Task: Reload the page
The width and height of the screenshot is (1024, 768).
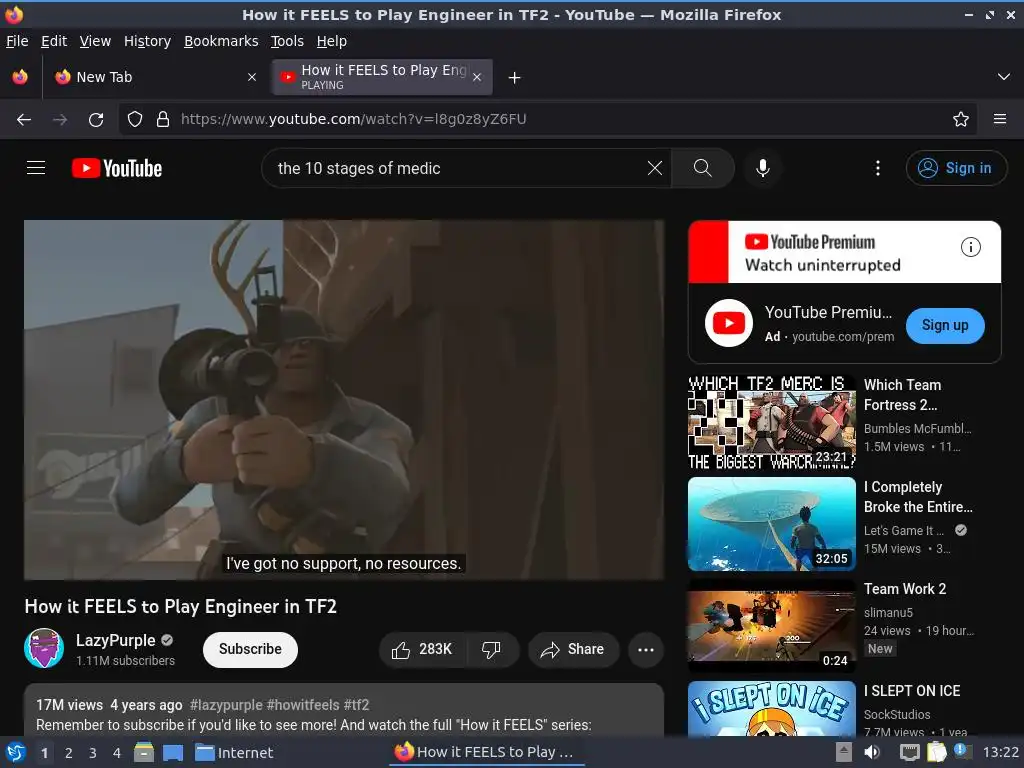Action: [x=96, y=120]
